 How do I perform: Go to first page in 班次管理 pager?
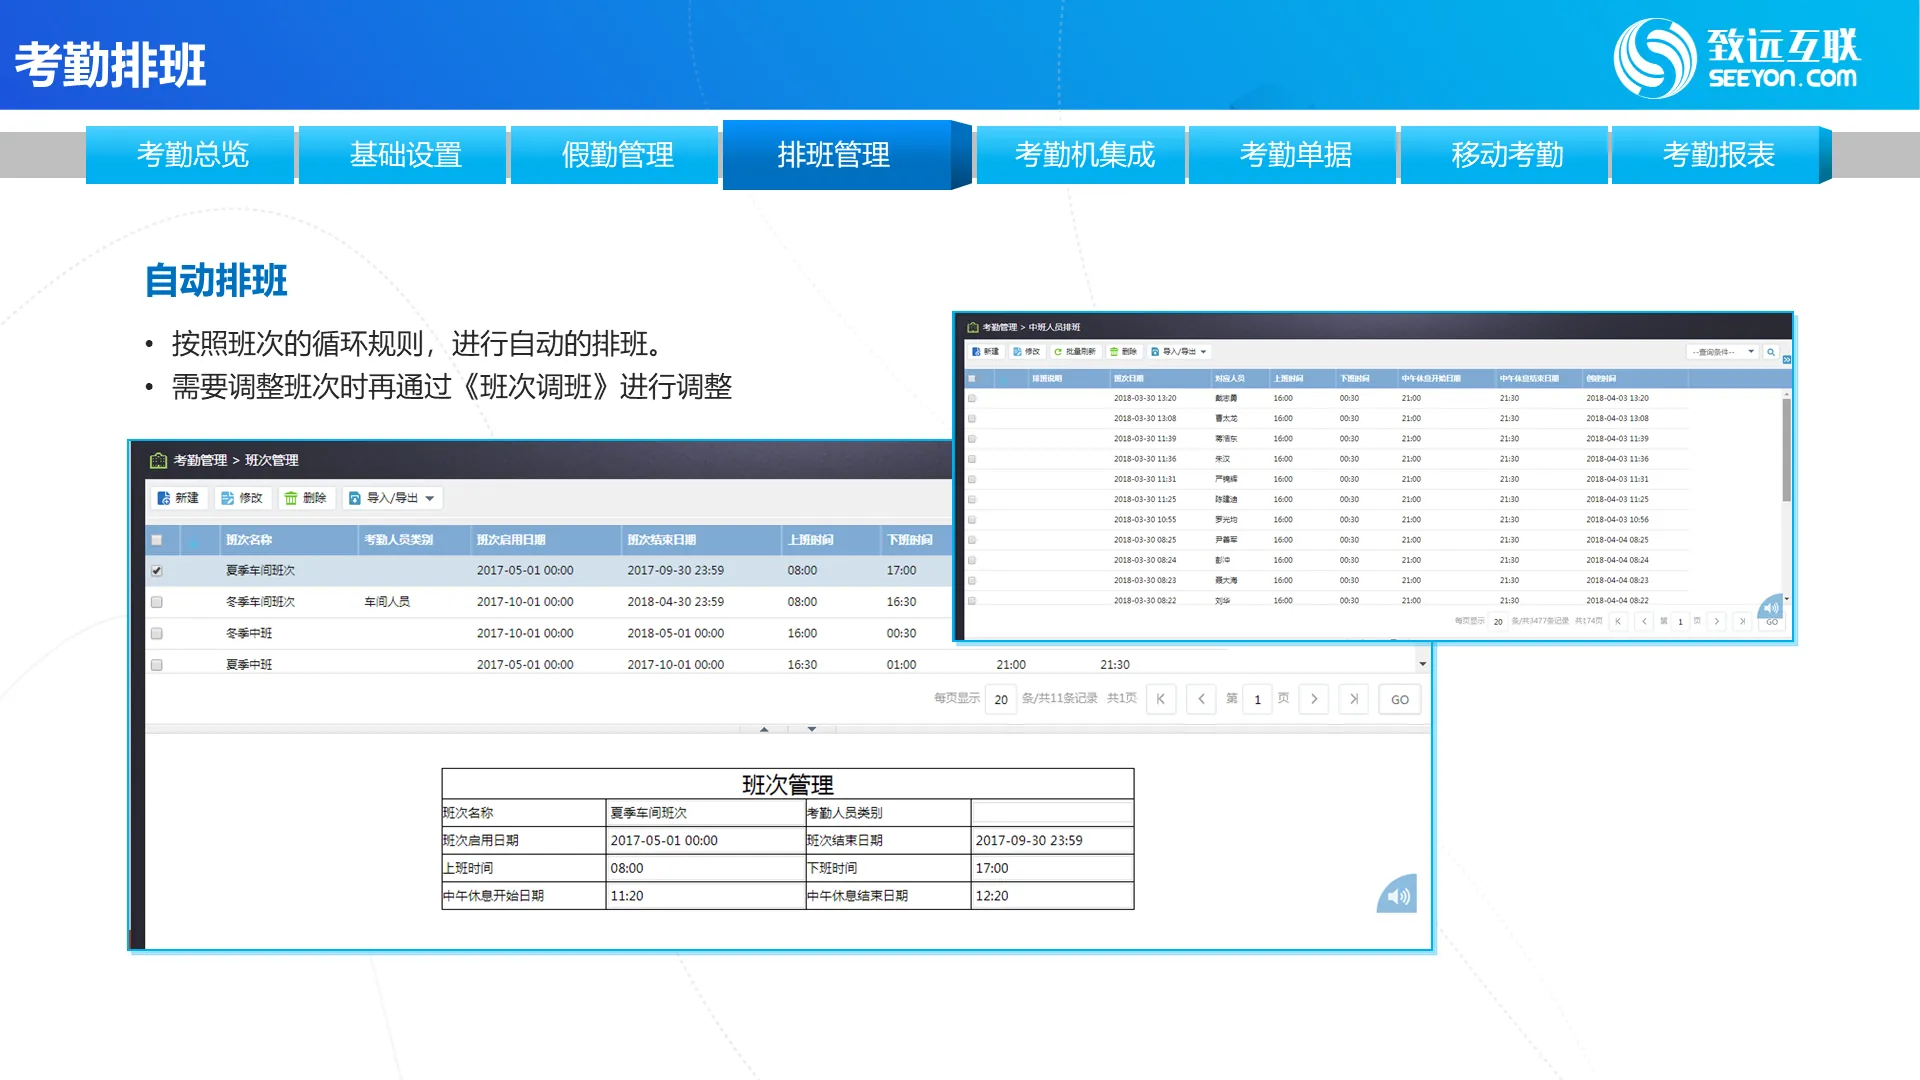1161,699
